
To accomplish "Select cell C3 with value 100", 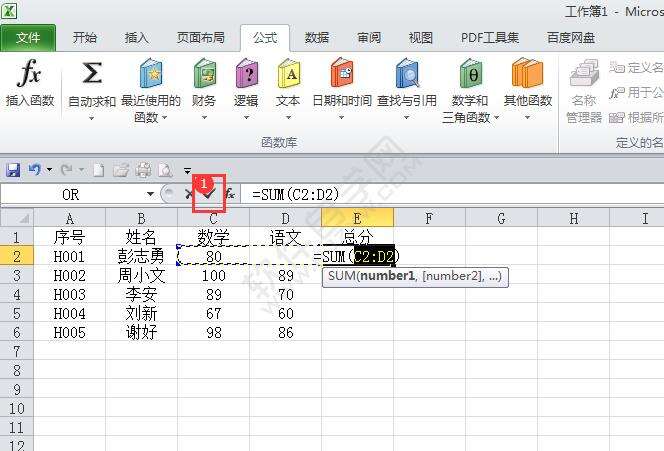I will [x=213, y=275].
